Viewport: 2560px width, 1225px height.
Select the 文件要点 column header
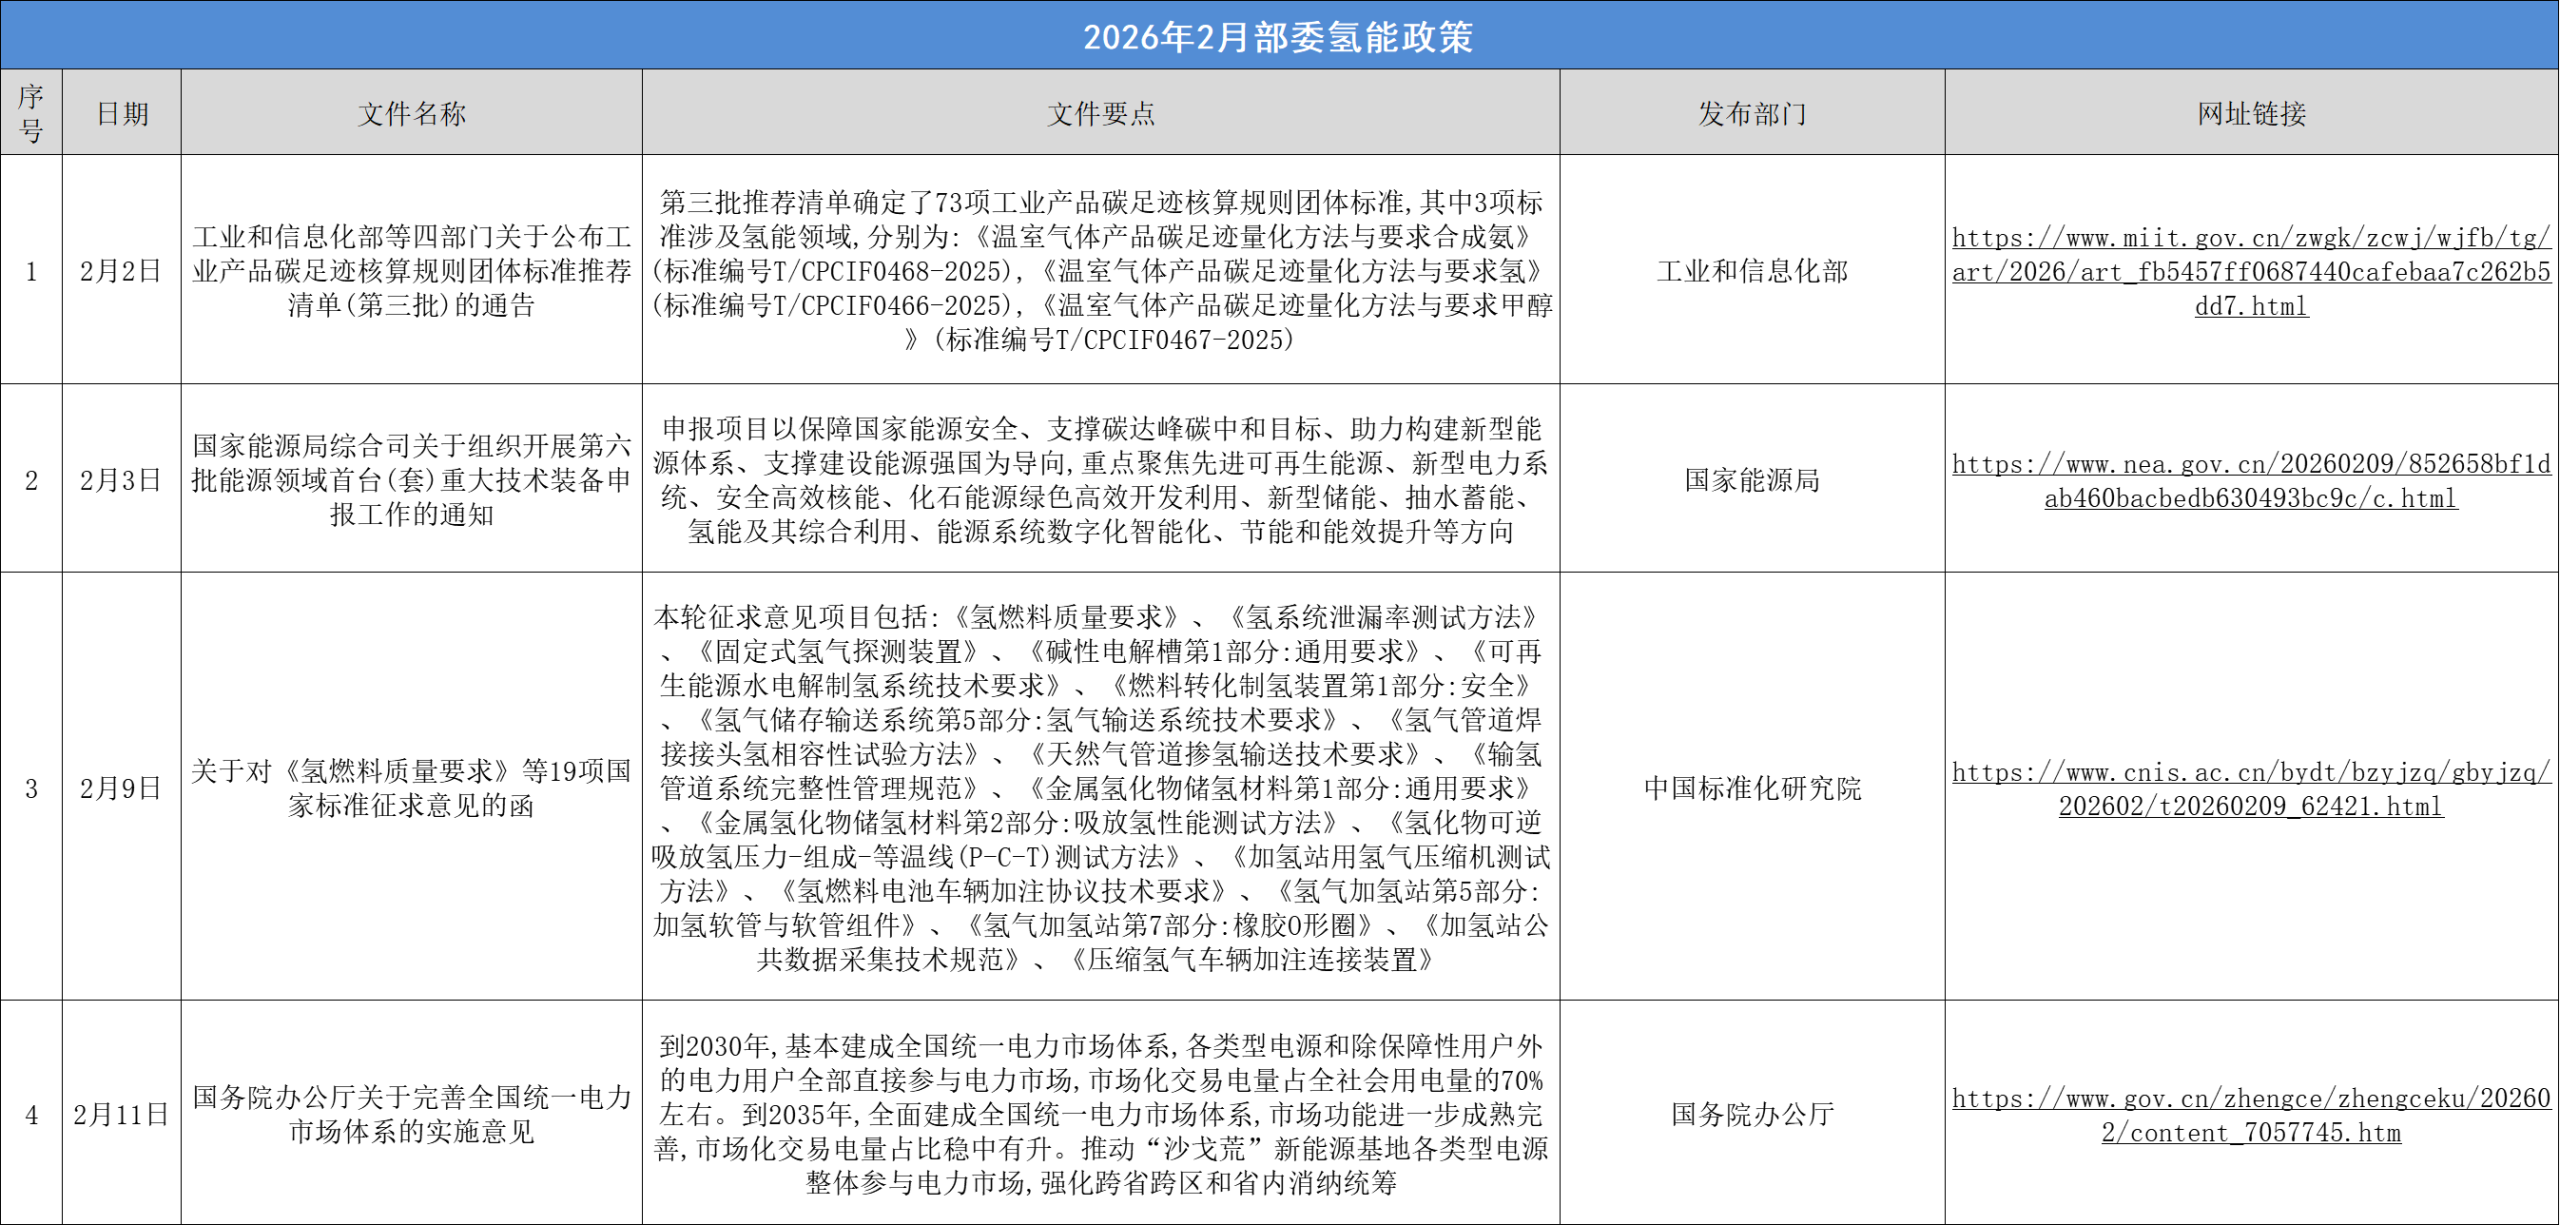(x=1100, y=113)
